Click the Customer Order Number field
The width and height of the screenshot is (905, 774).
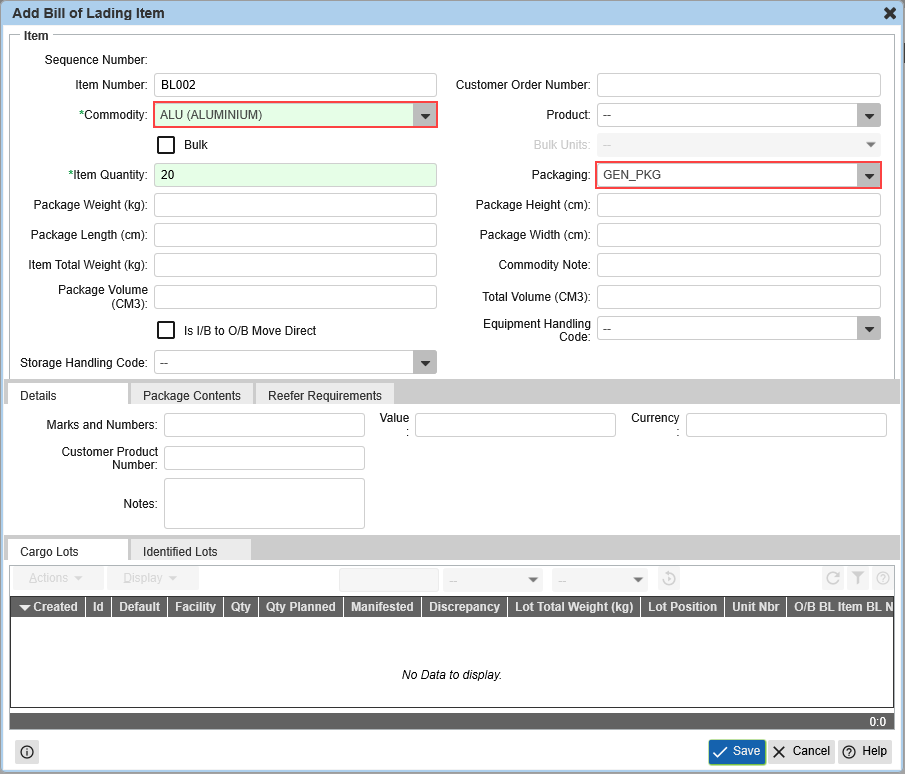(739, 85)
